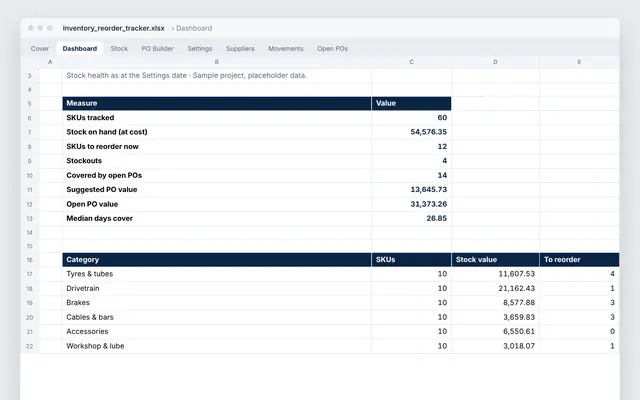640x400 pixels.
Task: Select the 6,550.61 stock value cell
Action: (495, 331)
